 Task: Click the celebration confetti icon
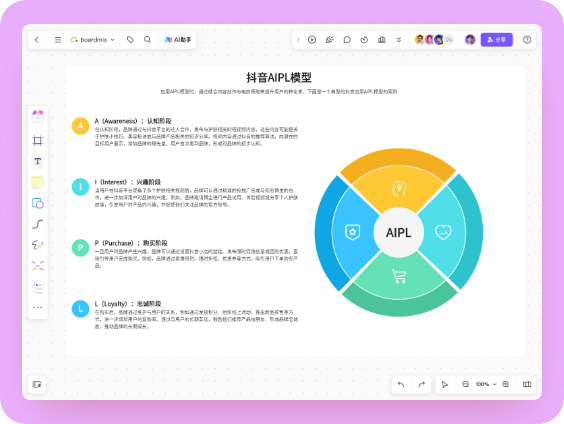(x=329, y=40)
